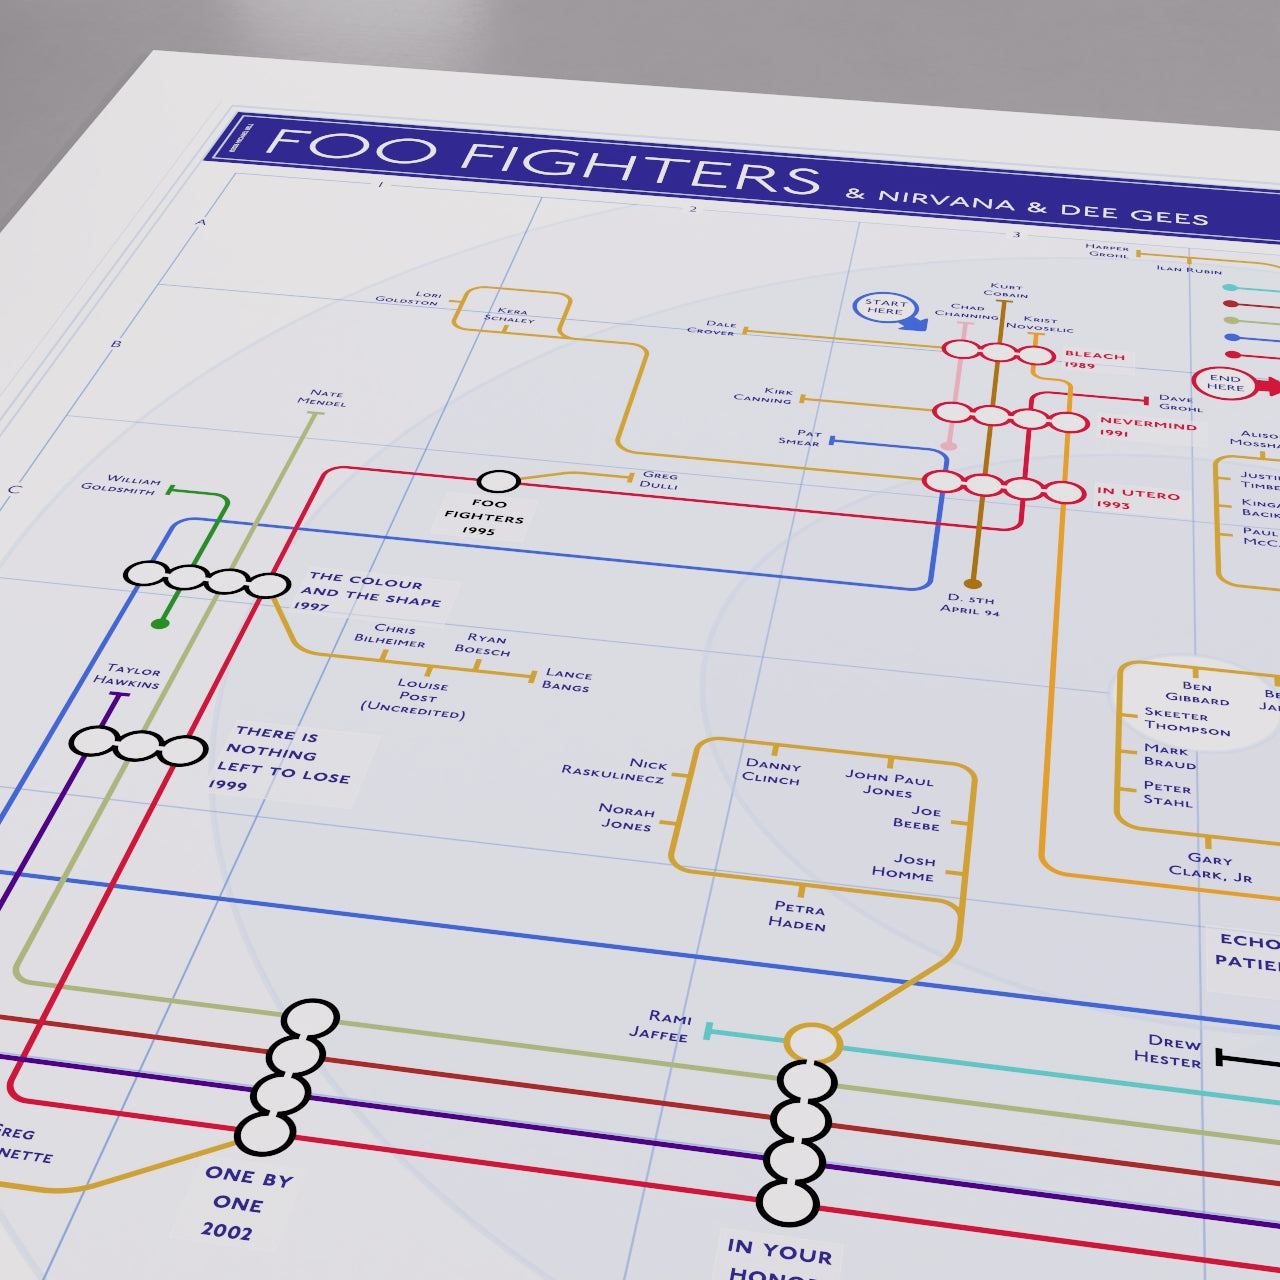Click the gold-ringed station beside Rami Jaffee
The width and height of the screenshot is (1280, 1280).
(813, 1042)
